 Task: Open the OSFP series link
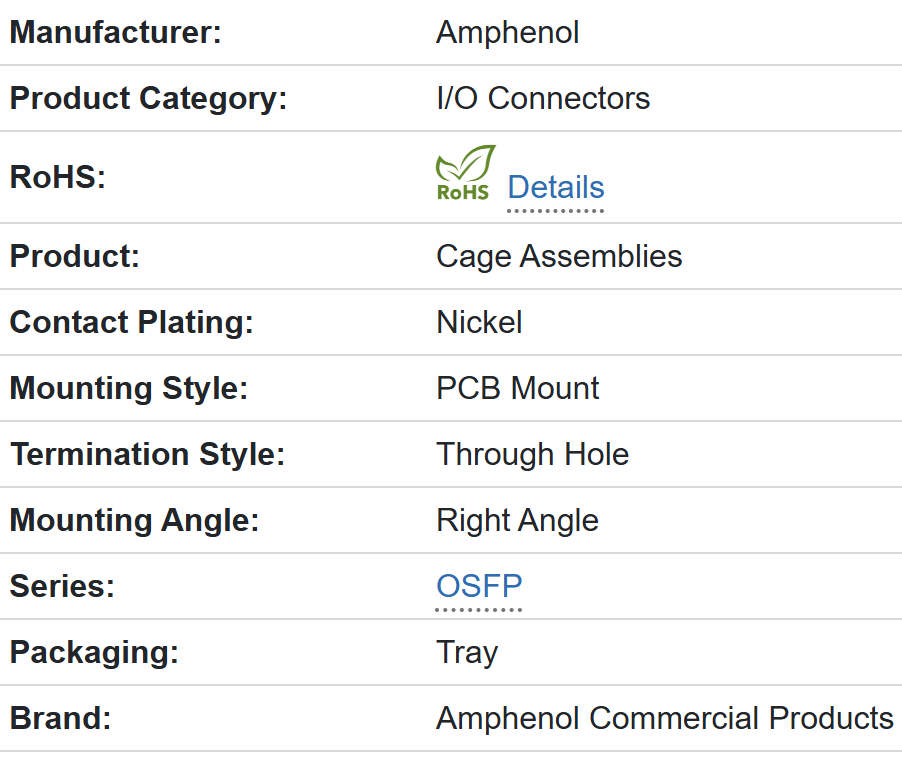pyautogui.click(x=479, y=586)
